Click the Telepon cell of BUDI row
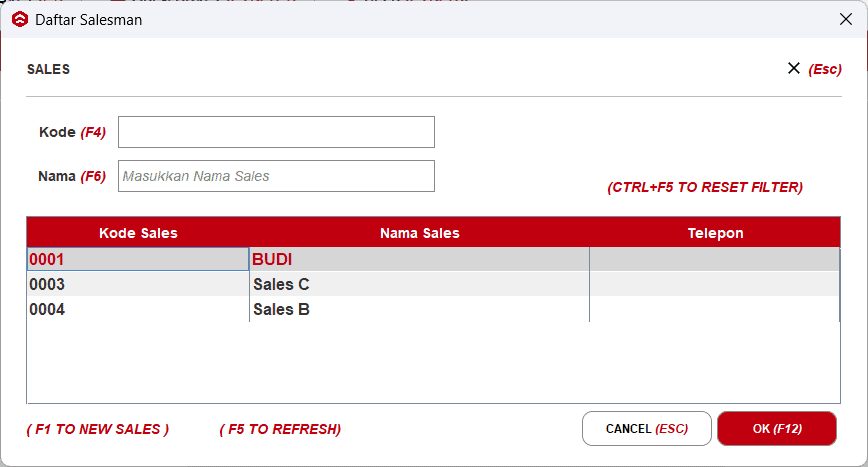Screen dimensions: 868x467 coord(715,259)
